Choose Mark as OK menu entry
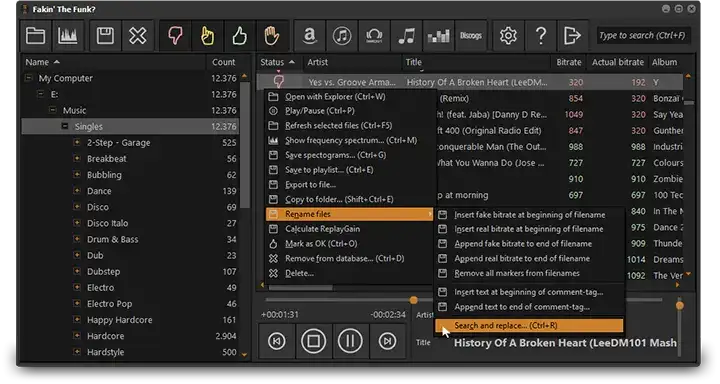 350,243
